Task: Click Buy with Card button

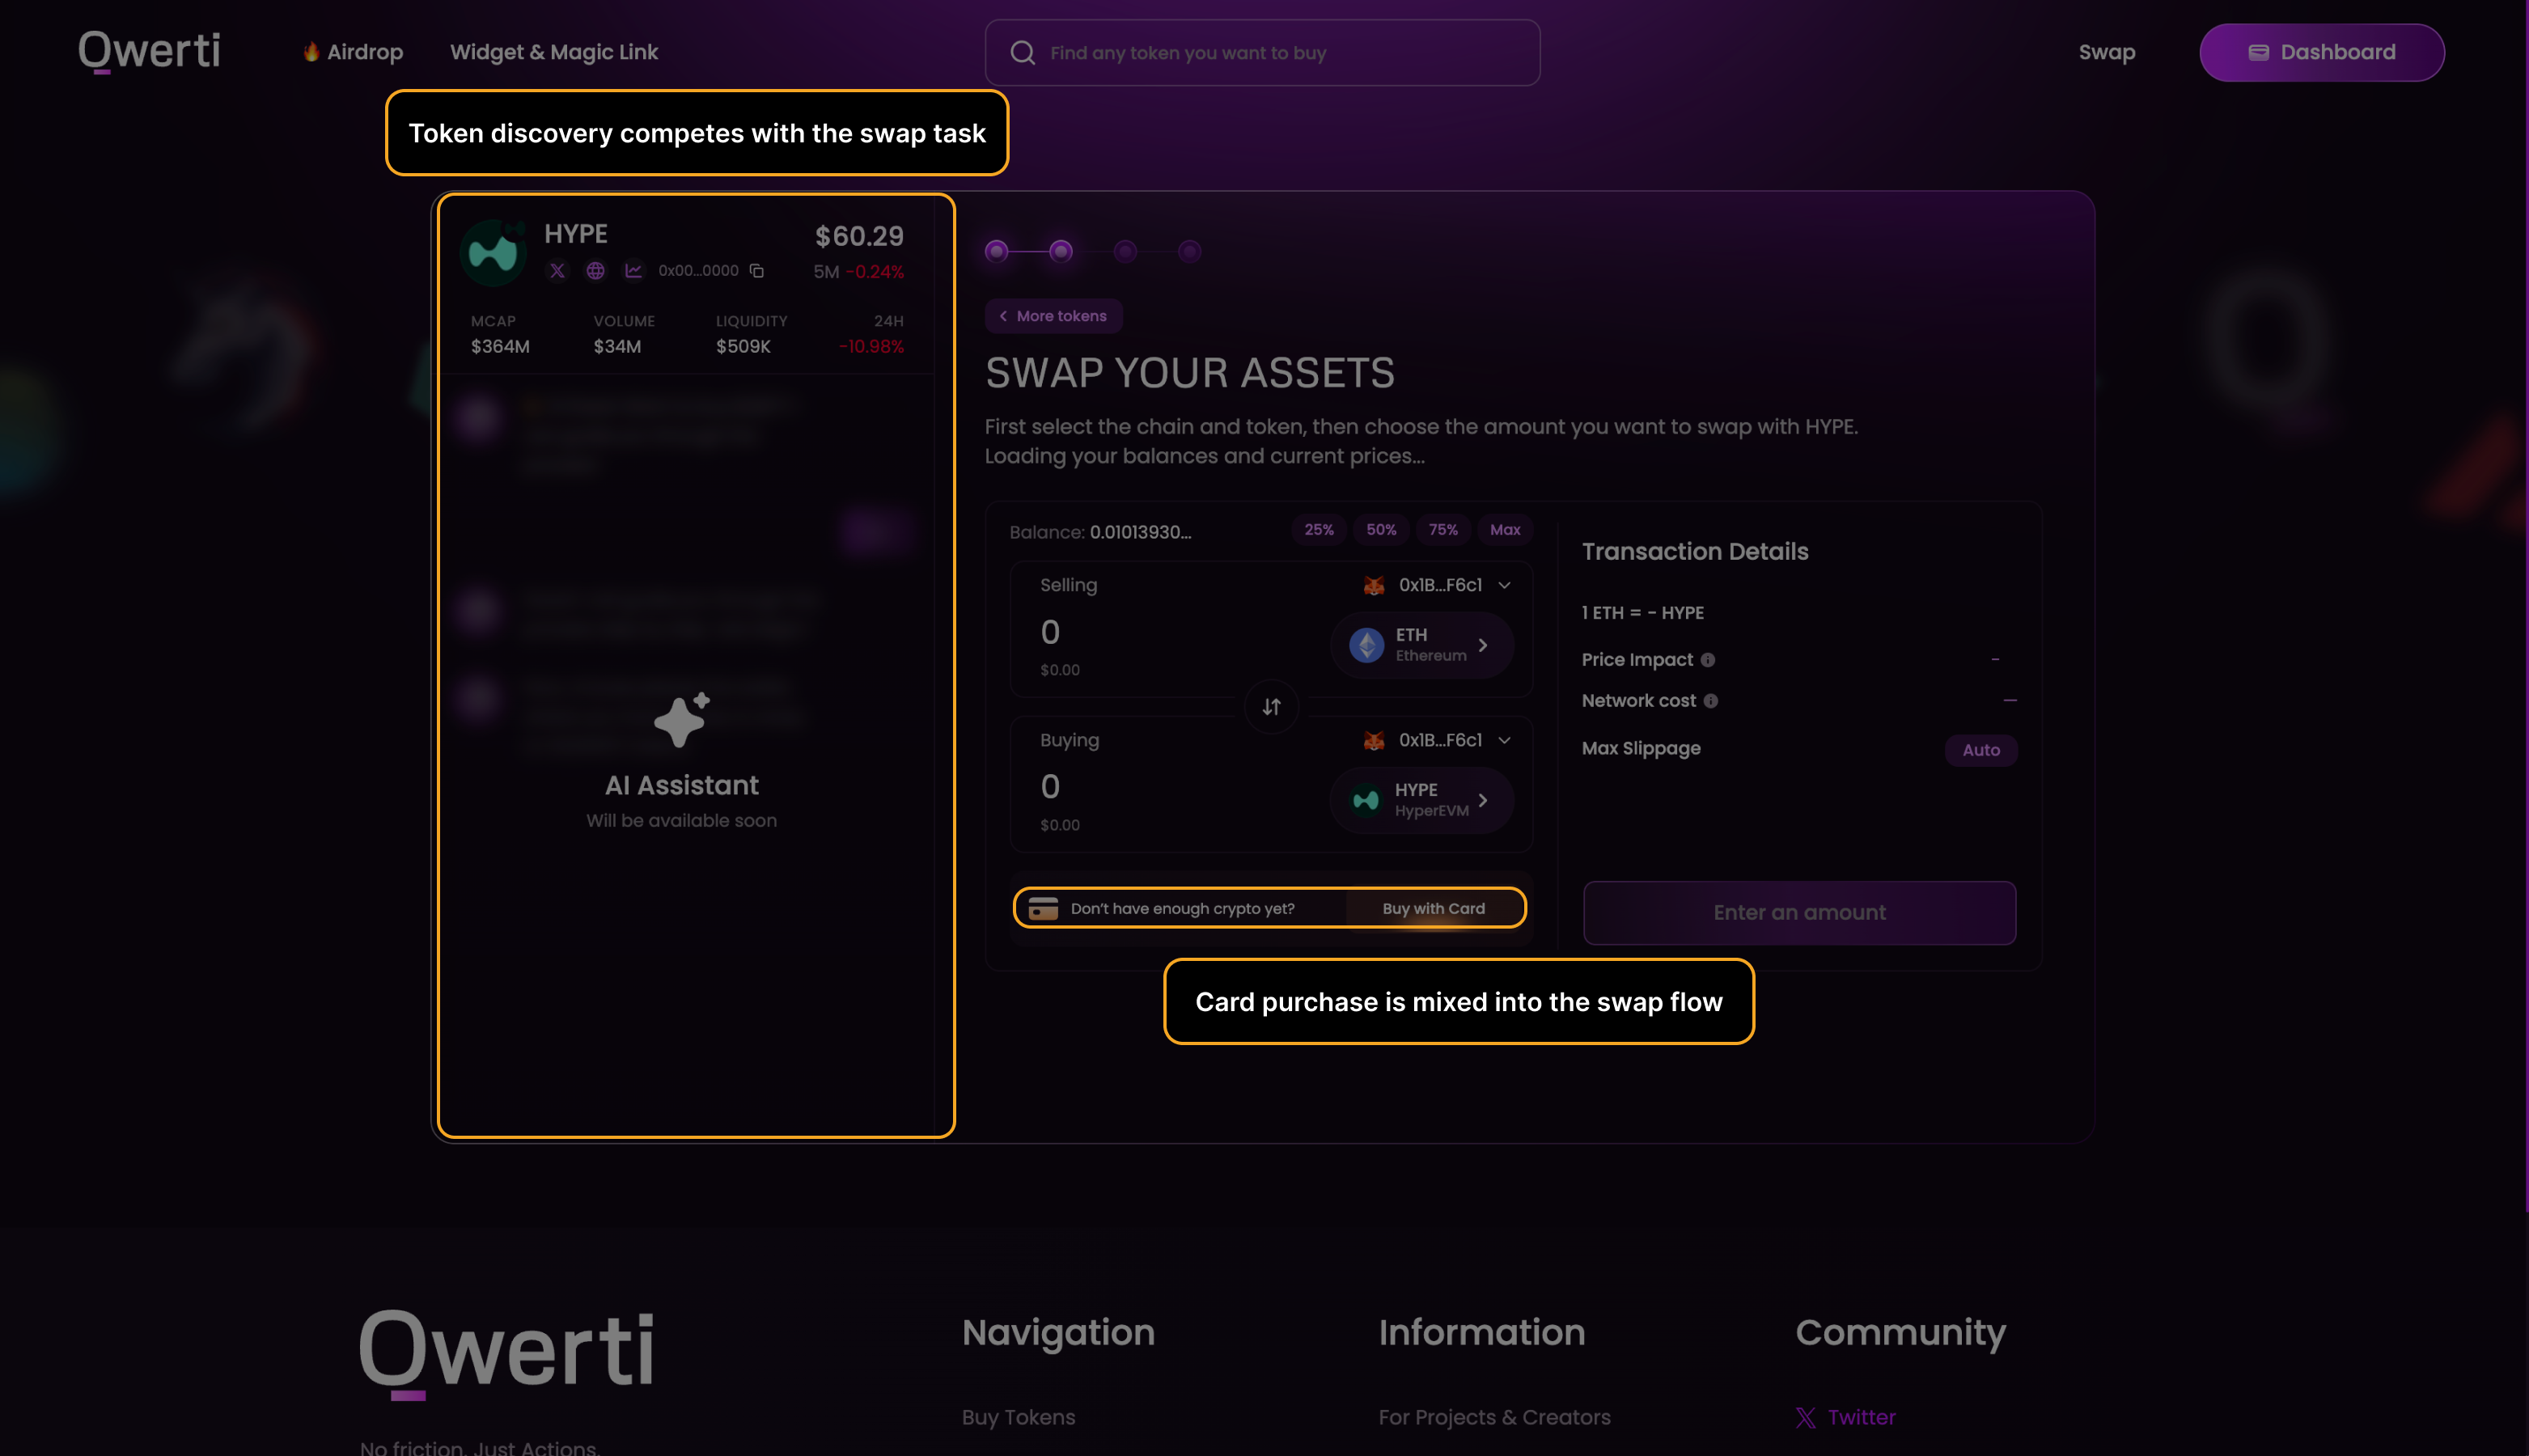Action: 1433,908
